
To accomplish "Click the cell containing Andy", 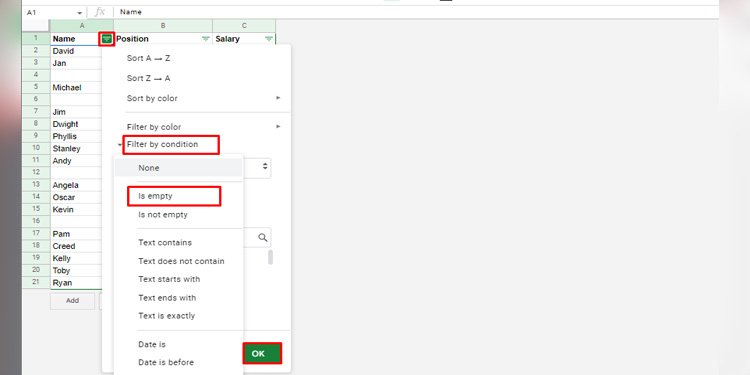I will [x=76, y=161].
